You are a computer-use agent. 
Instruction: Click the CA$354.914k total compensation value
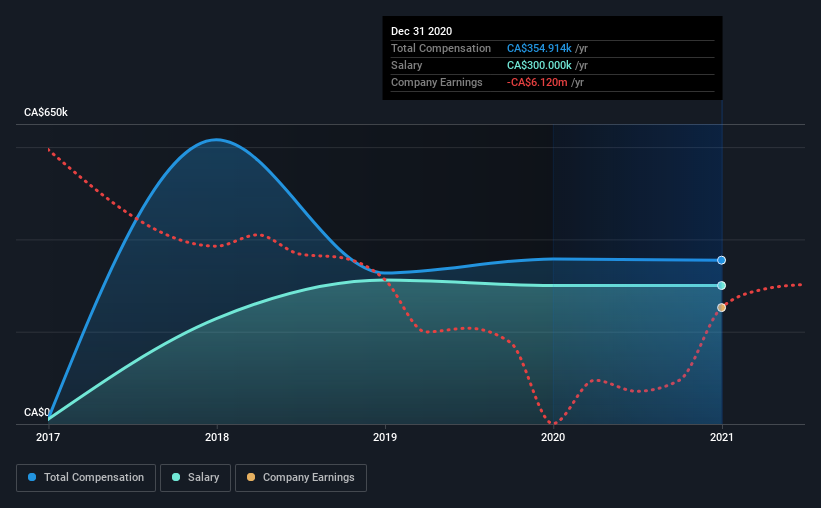[539, 48]
